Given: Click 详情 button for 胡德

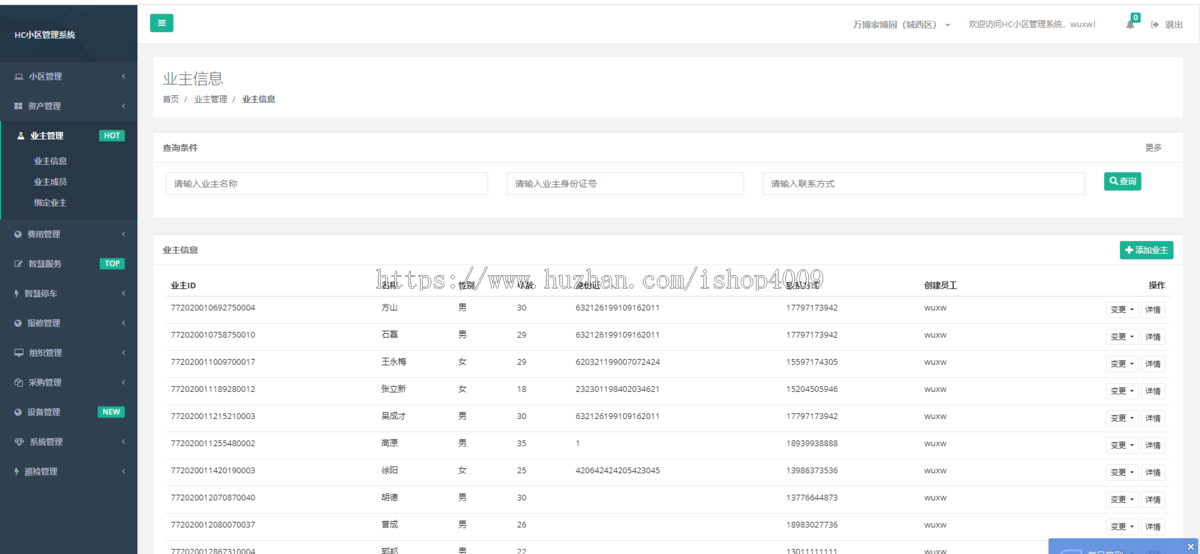Looking at the screenshot, I should coord(1153,499).
